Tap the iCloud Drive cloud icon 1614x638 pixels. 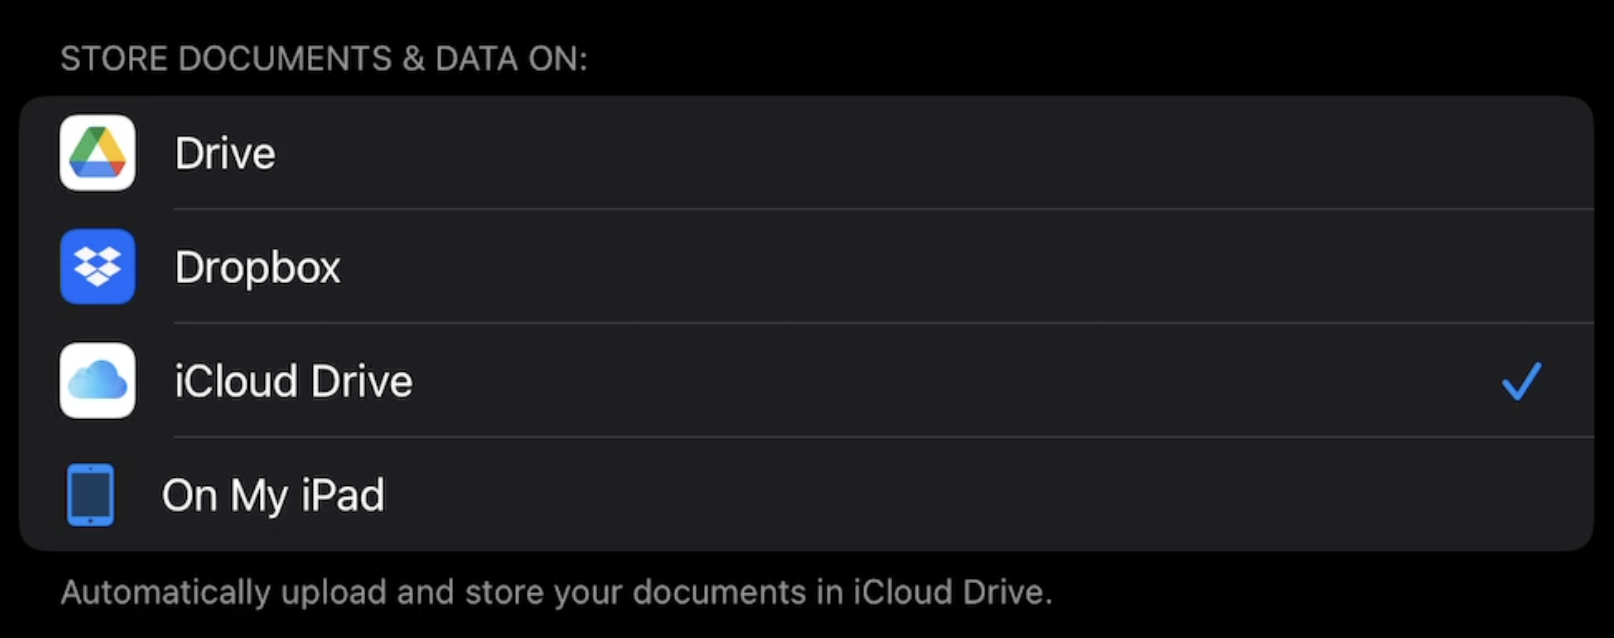(x=97, y=381)
